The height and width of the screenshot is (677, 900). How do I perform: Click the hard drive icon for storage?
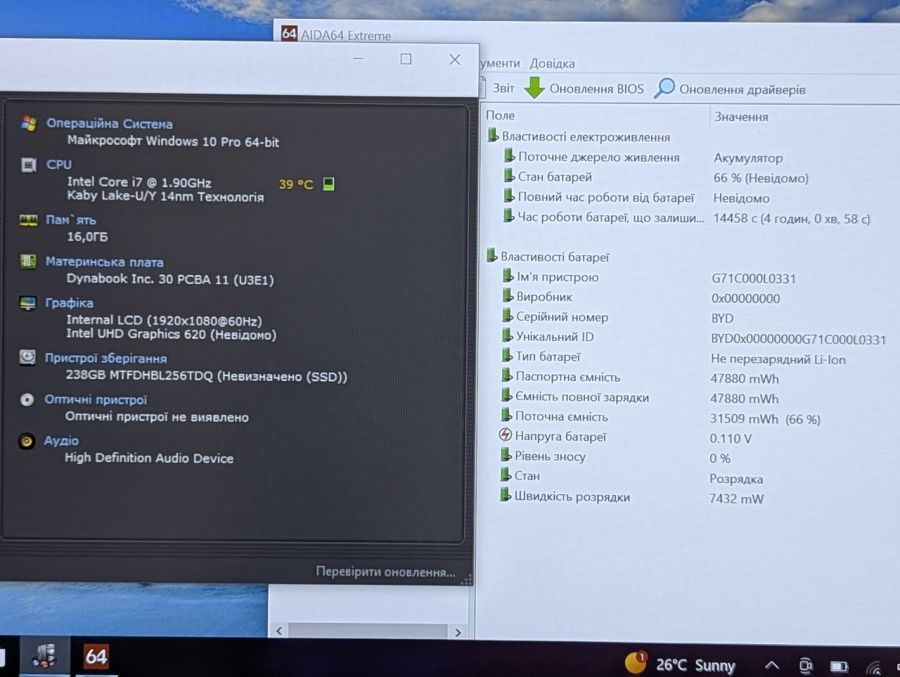coord(27,357)
